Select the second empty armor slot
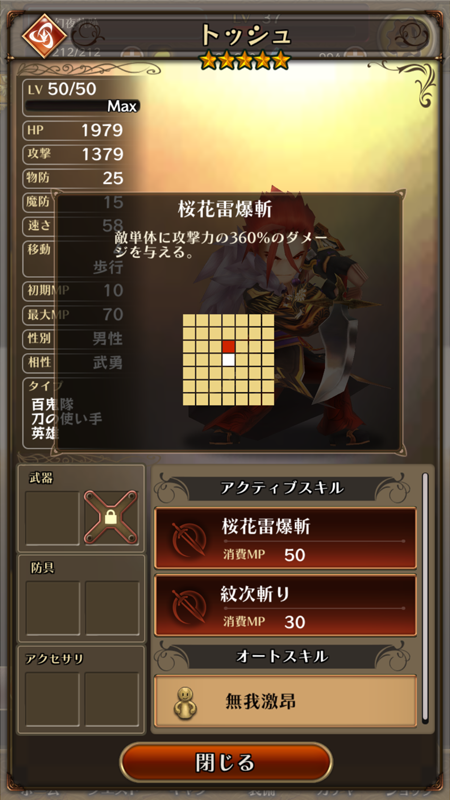450x800 pixels. click(112, 608)
